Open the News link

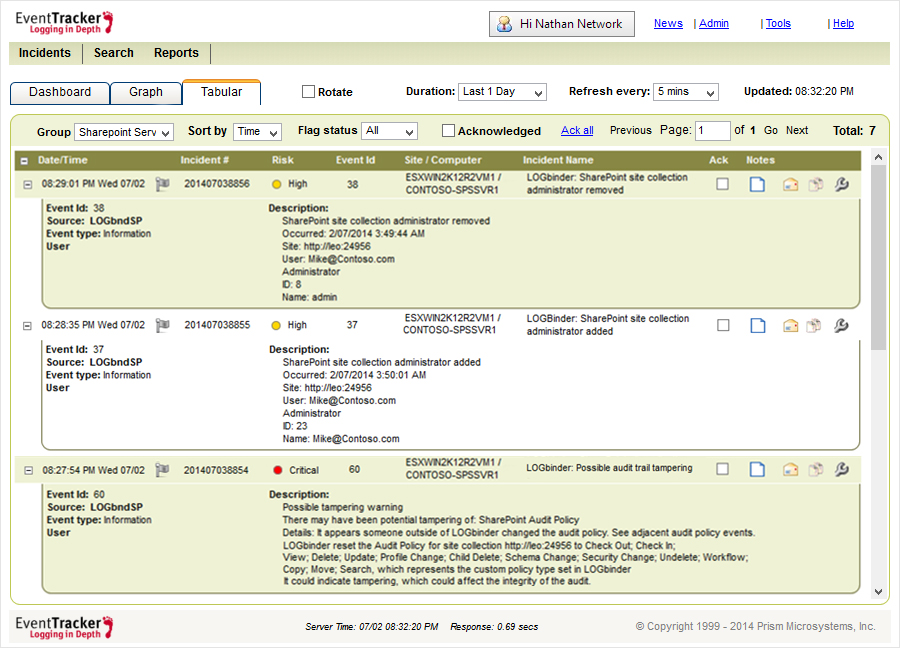[x=668, y=24]
